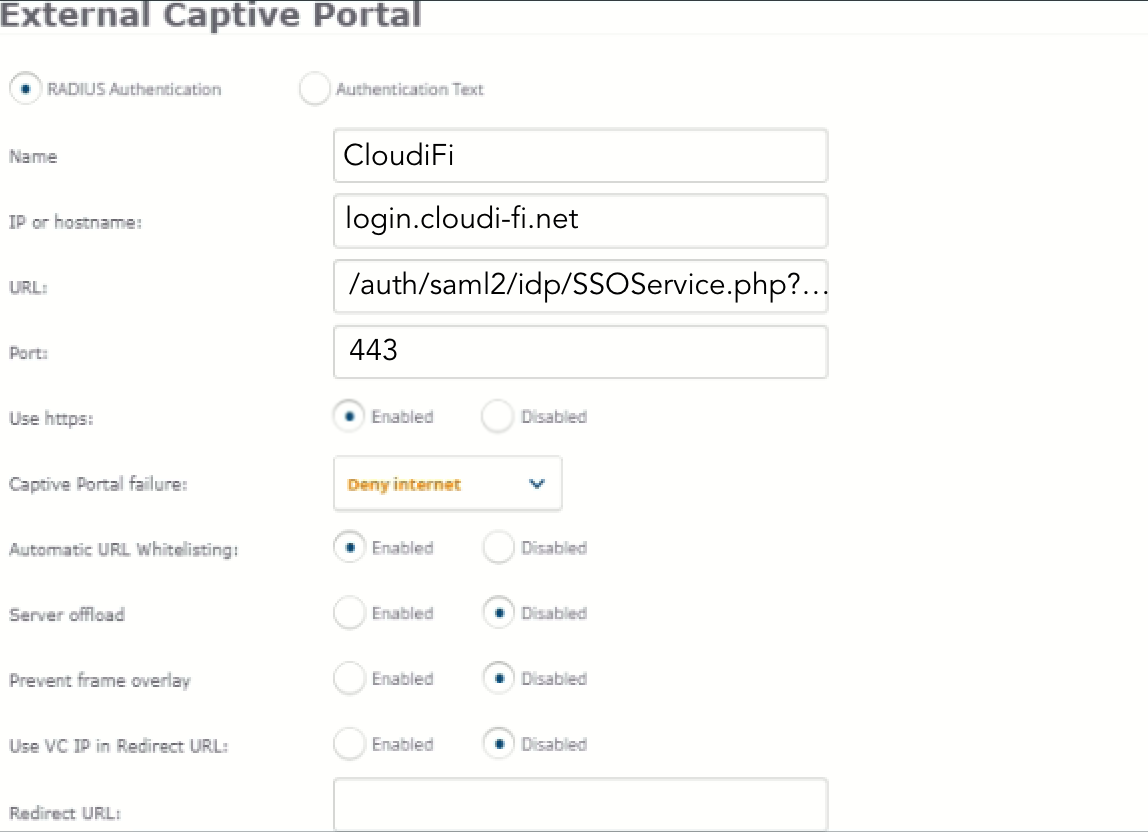Enable Use VC IP in Redirect URL
The width and height of the screenshot is (1148, 832).
pos(348,744)
